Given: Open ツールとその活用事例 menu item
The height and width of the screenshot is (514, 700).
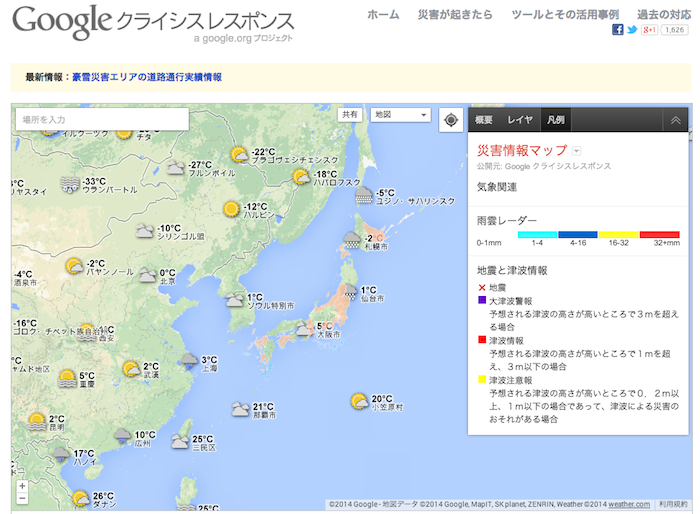Looking at the screenshot, I should tap(565, 15).
